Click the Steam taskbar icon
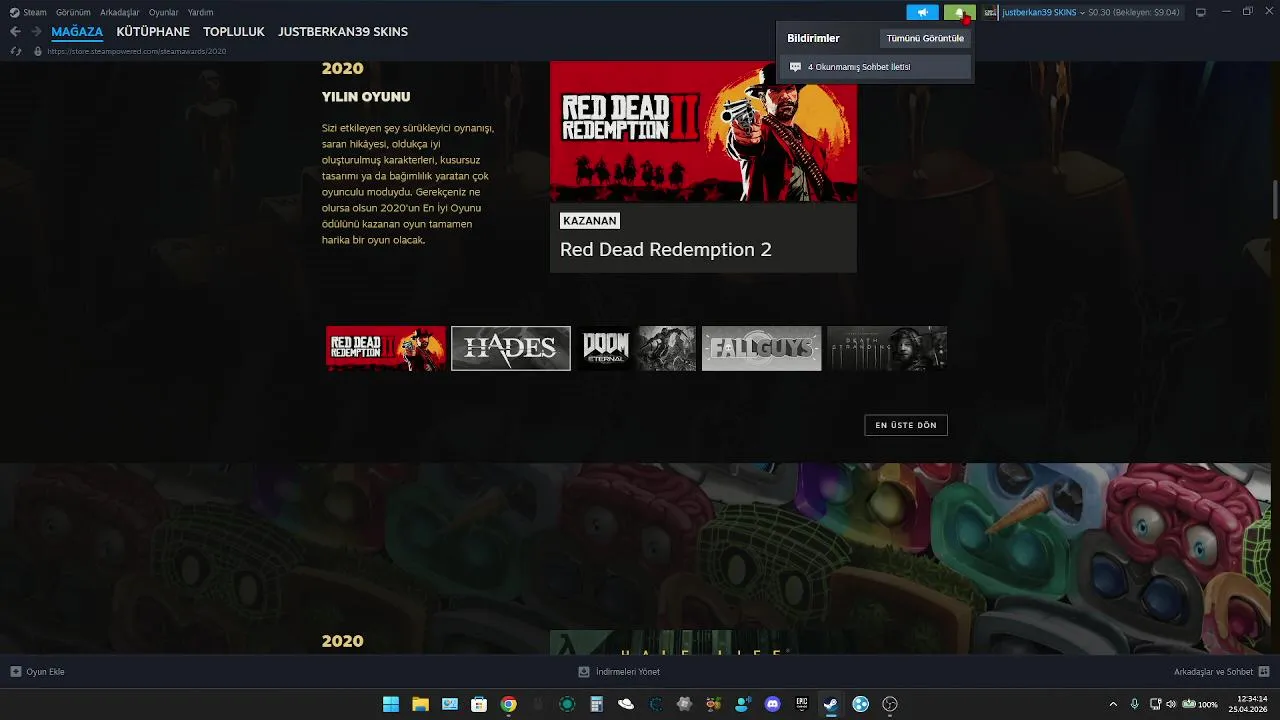Screen dimensions: 1280x720 click(x=830, y=704)
